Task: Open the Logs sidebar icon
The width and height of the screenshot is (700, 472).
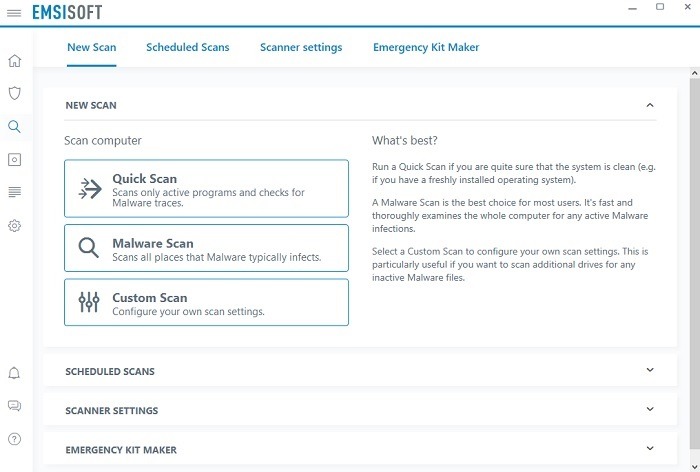Action: (x=14, y=192)
